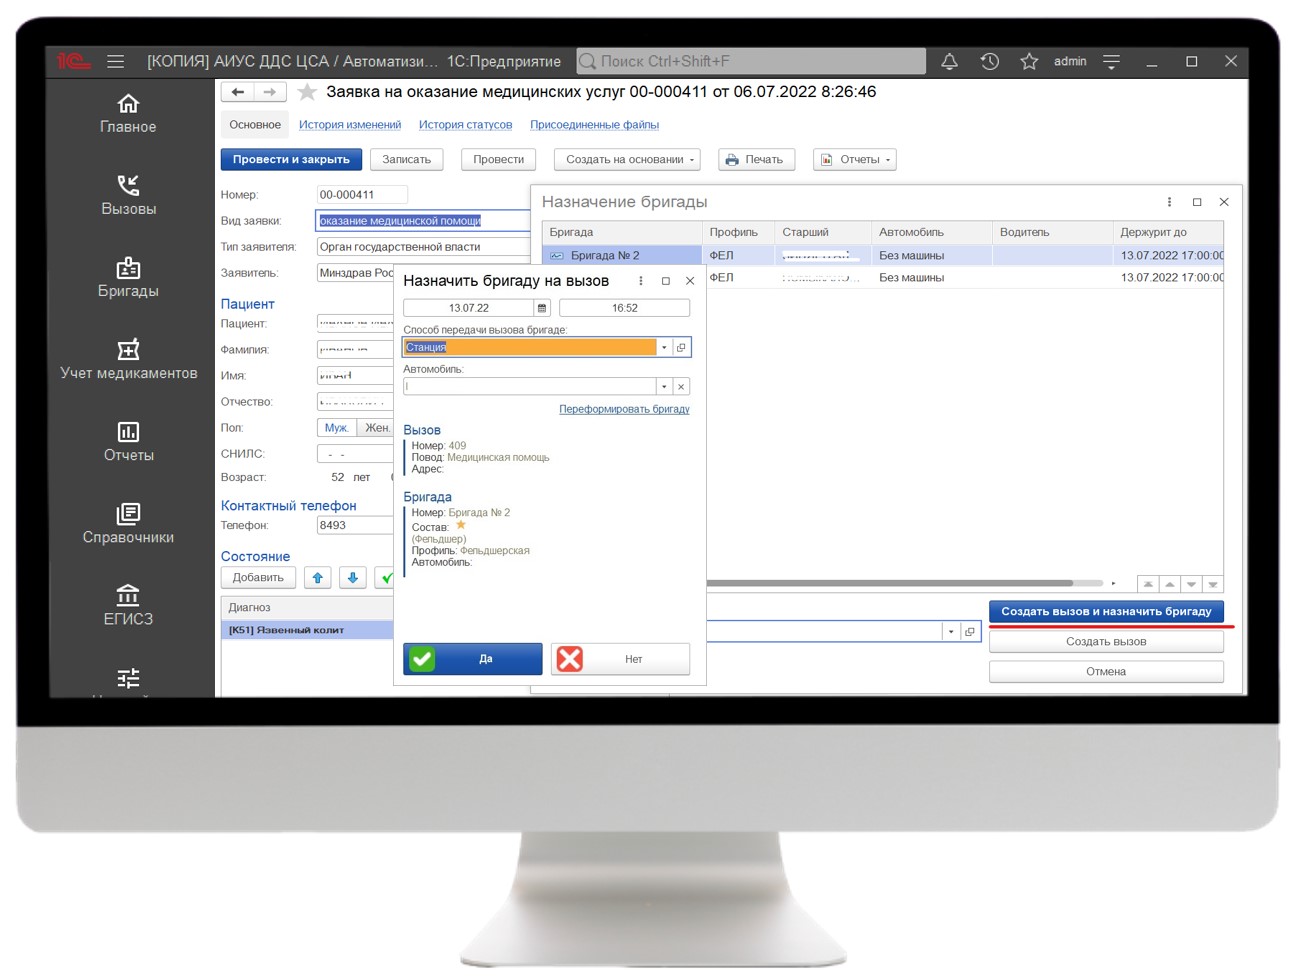Click the time field 16:52
This screenshot has width=1298, height=979.
[624, 308]
